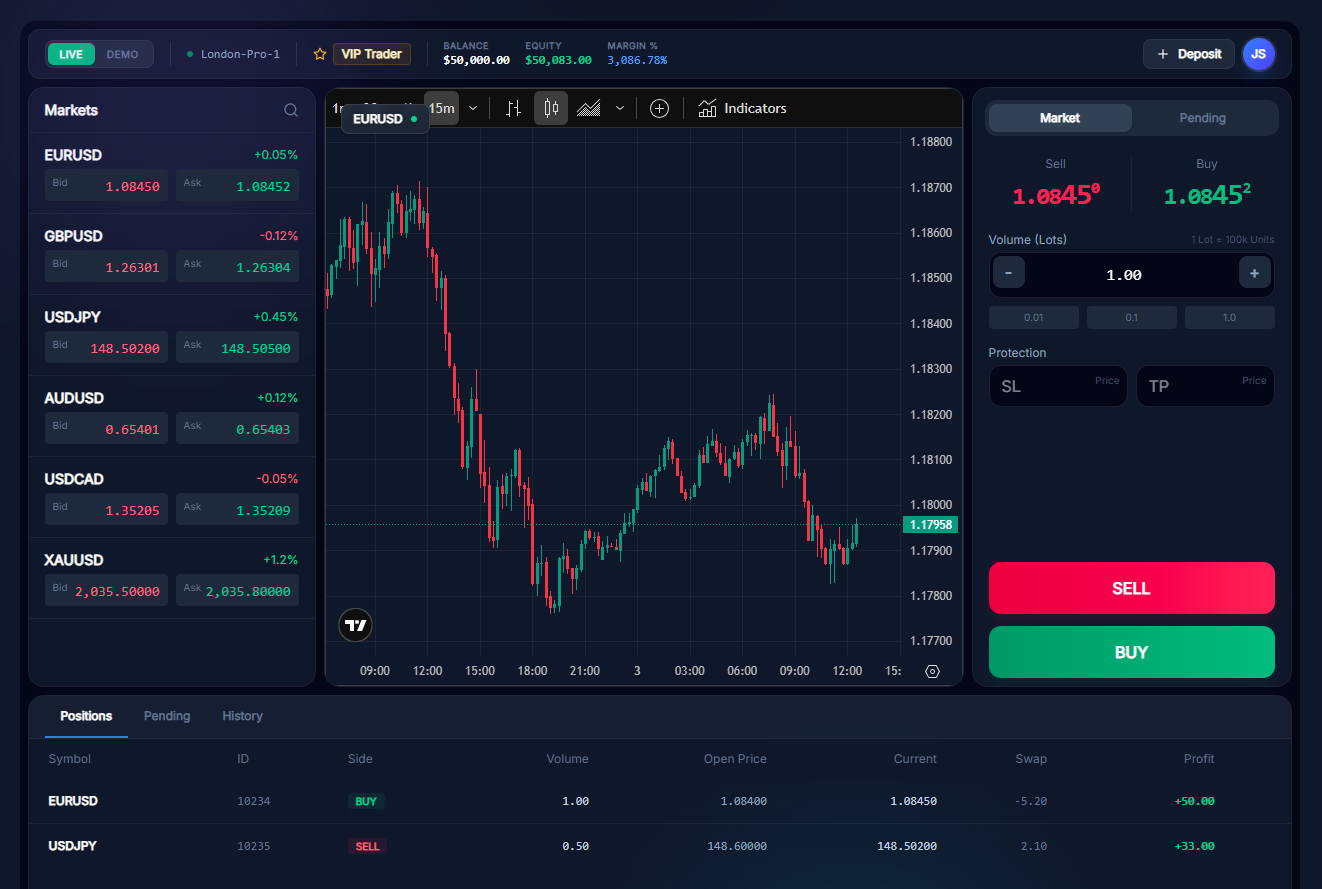1322x889 pixels.
Task: Select the 0.01 volume preset
Action: 1033,316
